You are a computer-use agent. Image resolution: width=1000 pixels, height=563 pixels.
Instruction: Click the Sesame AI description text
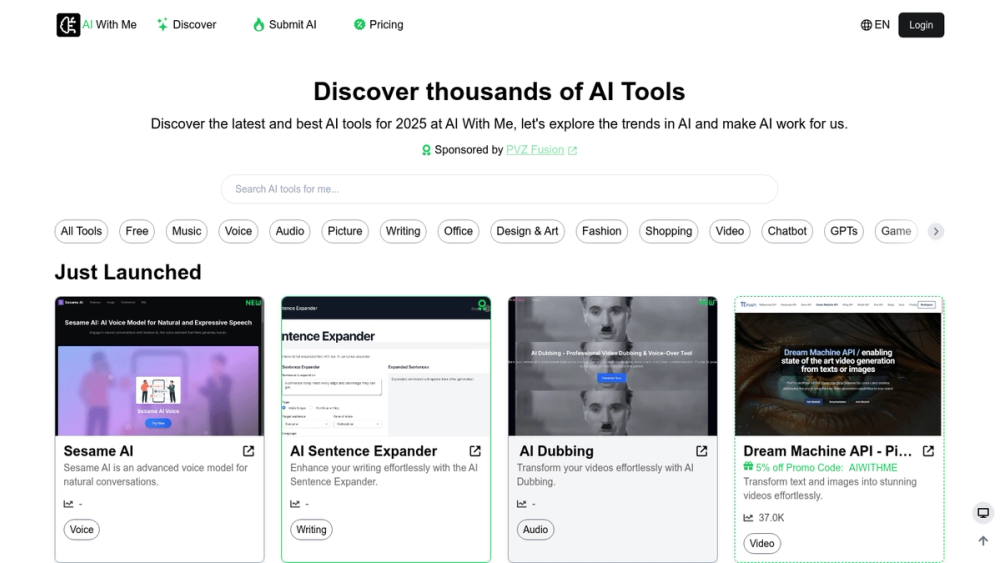[x=156, y=474]
